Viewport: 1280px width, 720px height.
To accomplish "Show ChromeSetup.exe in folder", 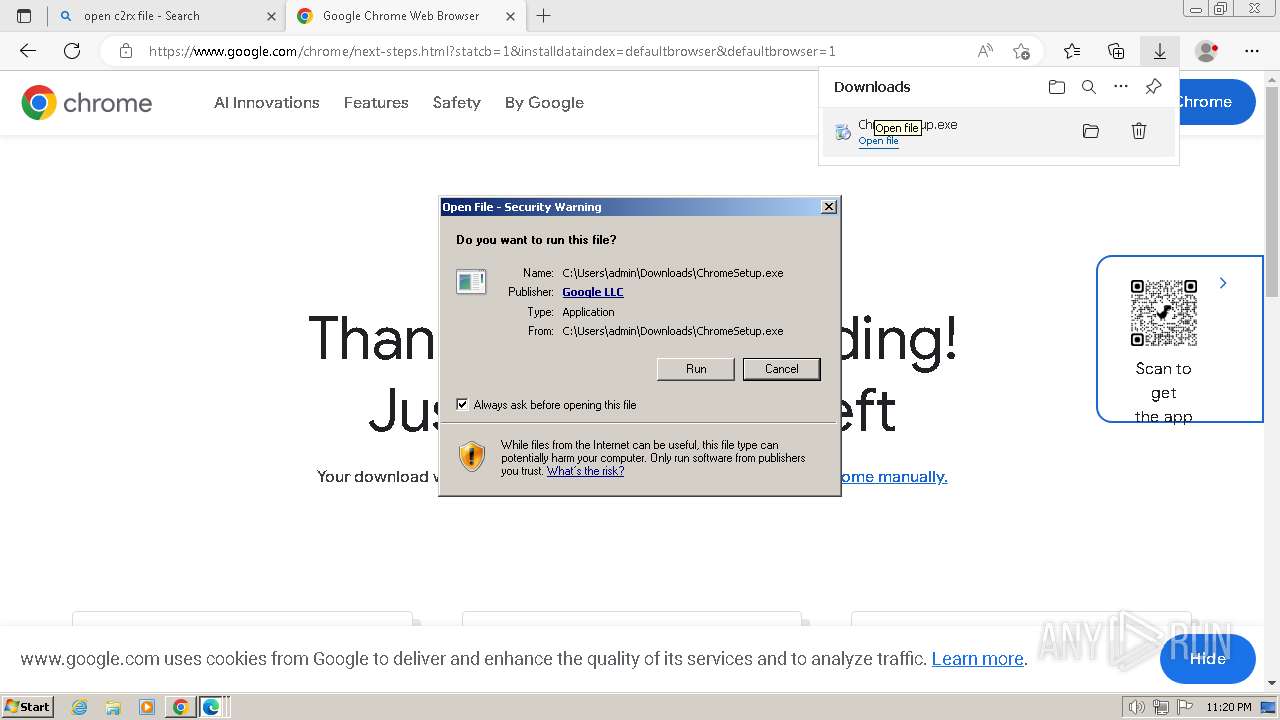I will click(1091, 131).
